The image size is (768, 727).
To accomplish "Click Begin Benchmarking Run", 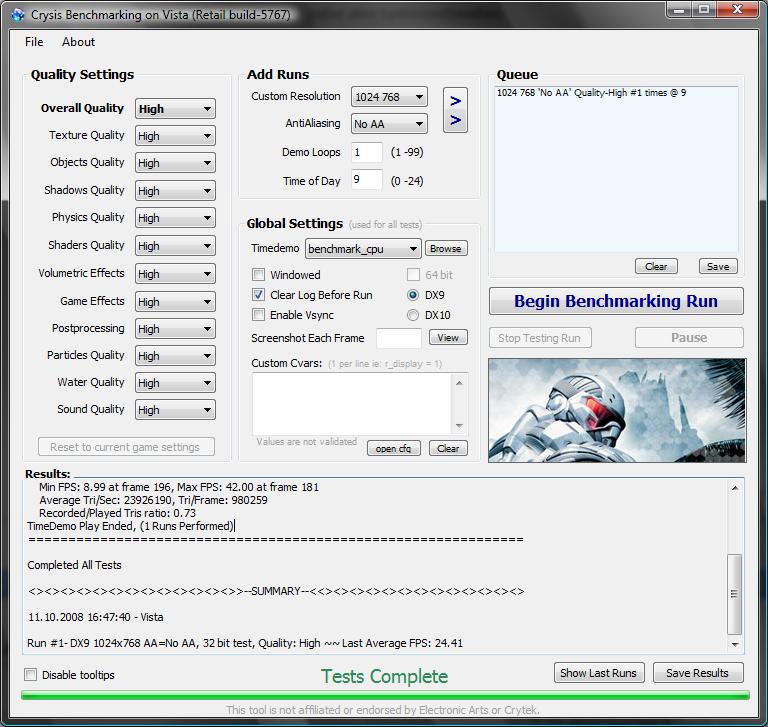I will [x=616, y=301].
